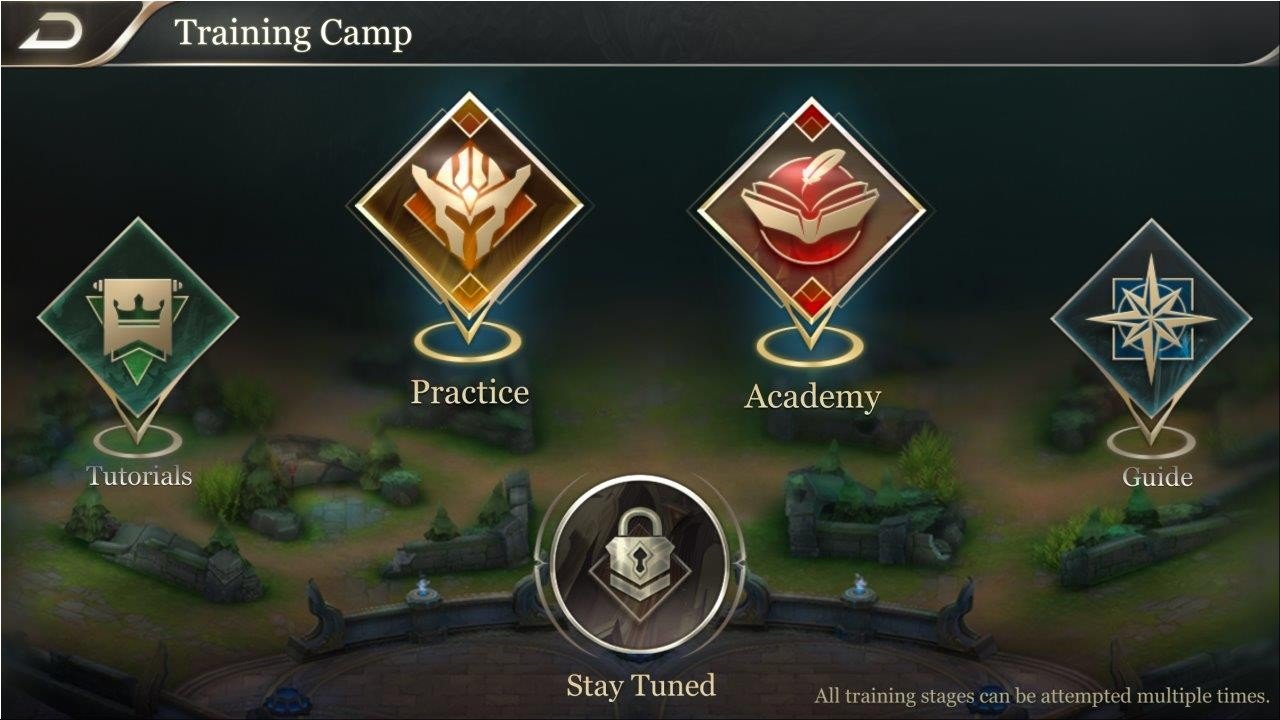Open the Tutorials crown banner icon
This screenshot has height=720, width=1280.
[138, 319]
